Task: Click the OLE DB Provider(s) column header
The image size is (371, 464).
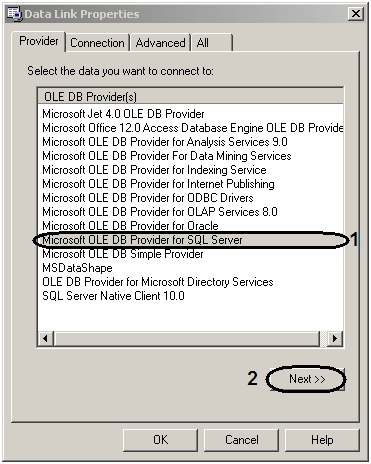Action: pyautogui.click(x=190, y=97)
